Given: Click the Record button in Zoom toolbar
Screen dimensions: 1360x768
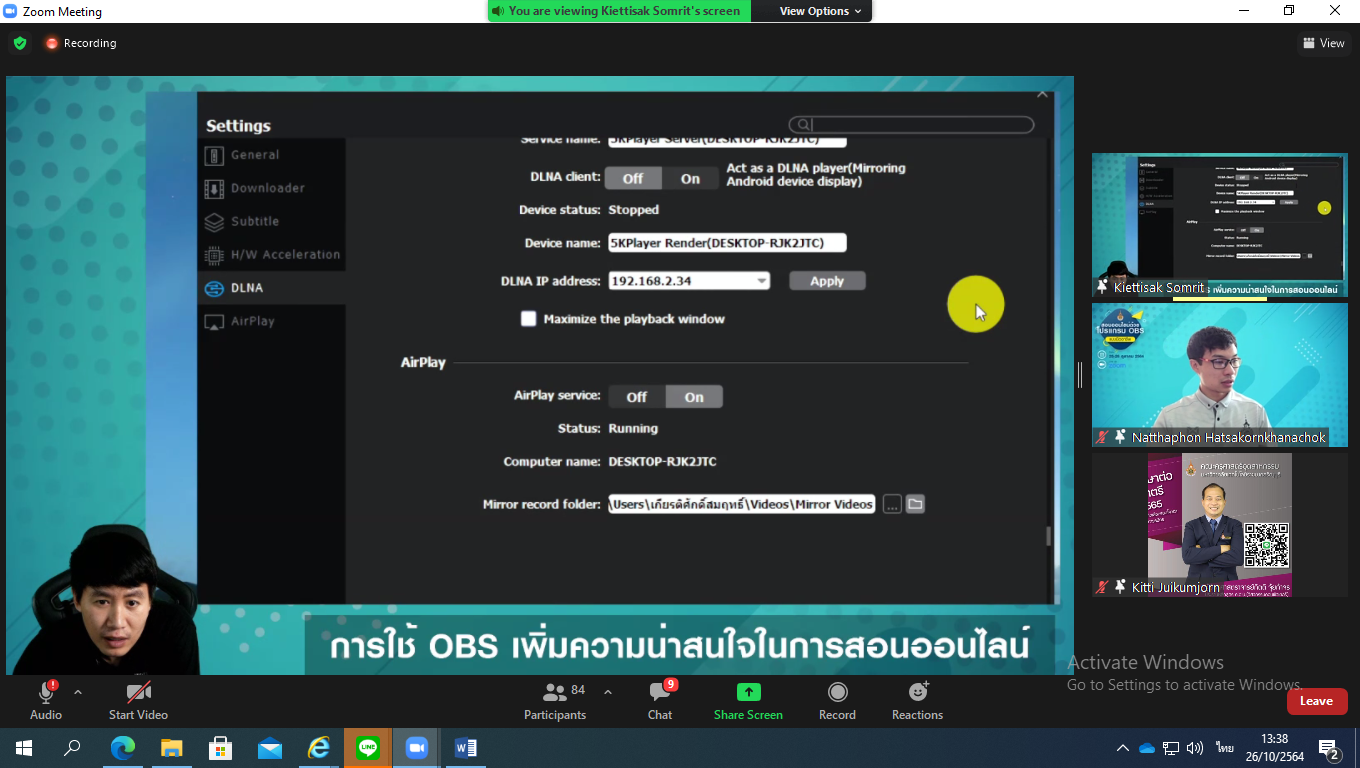Looking at the screenshot, I should 837,700.
